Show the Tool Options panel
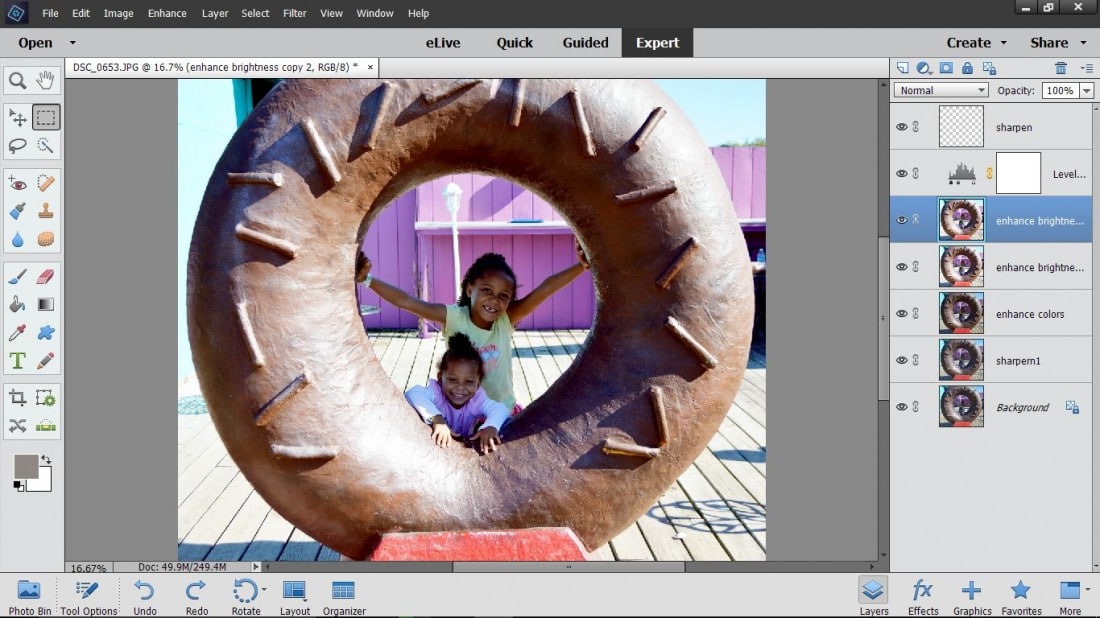 tap(88, 598)
